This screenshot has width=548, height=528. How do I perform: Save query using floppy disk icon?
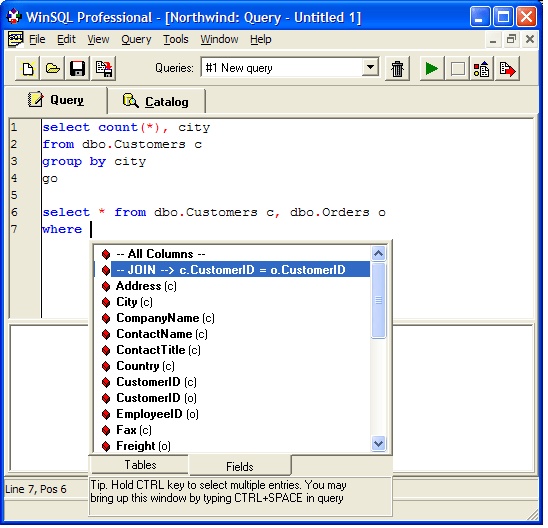78,68
